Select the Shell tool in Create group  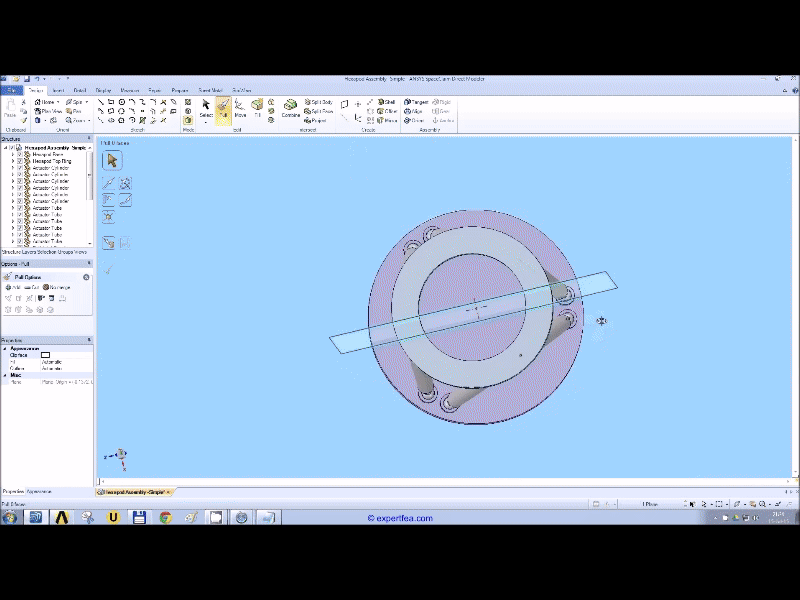click(x=383, y=102)
